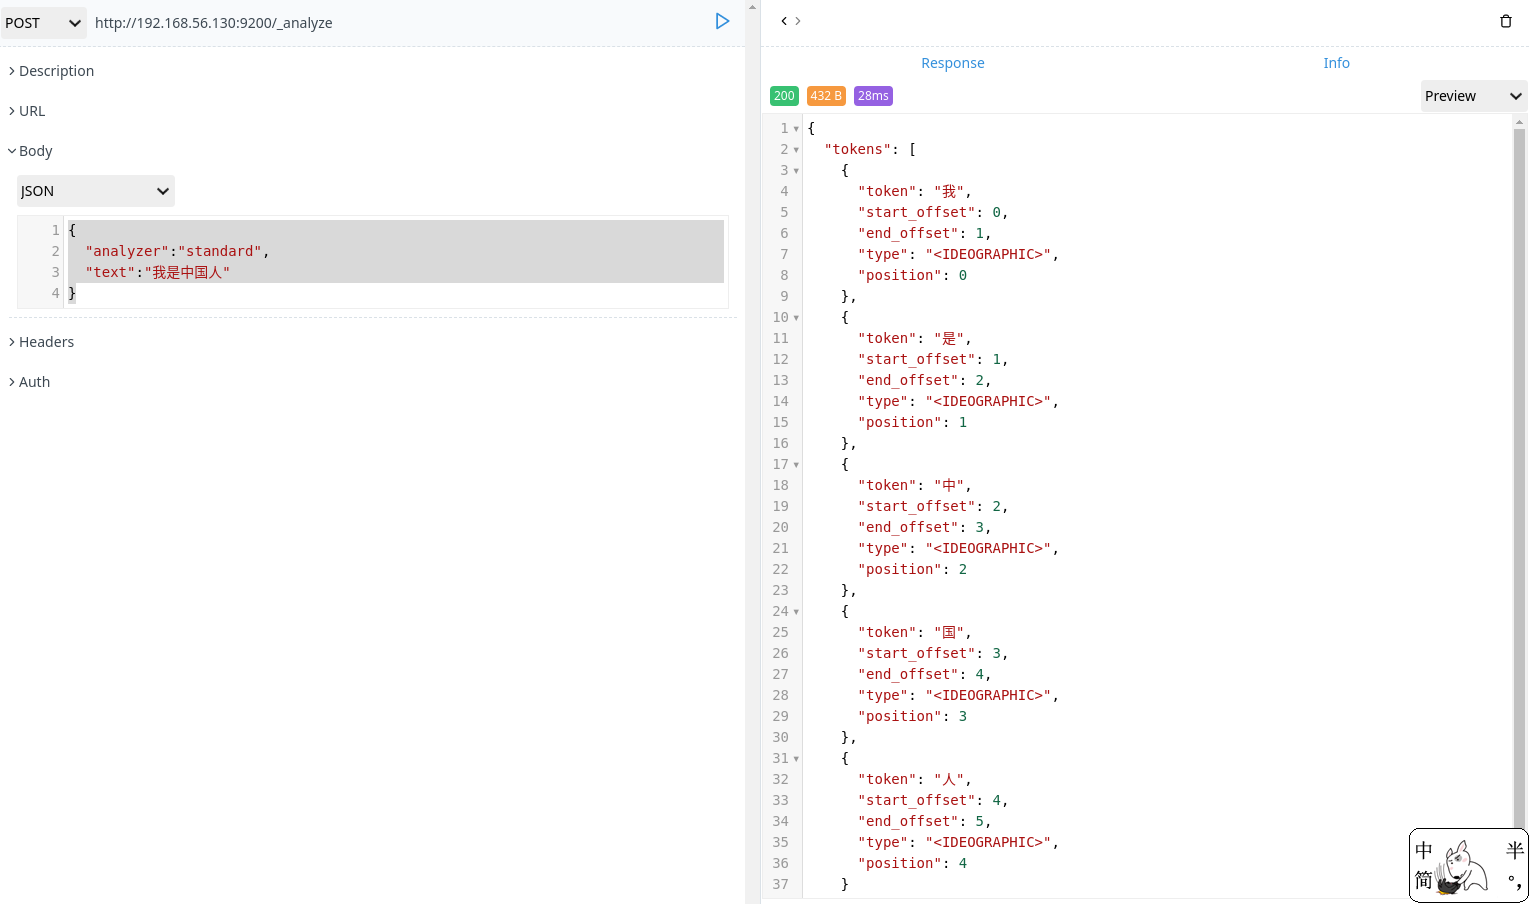Screen dimensions: 1529x904
Task: Click the back arrow above the Response panel
Action: tap(783, 21)
